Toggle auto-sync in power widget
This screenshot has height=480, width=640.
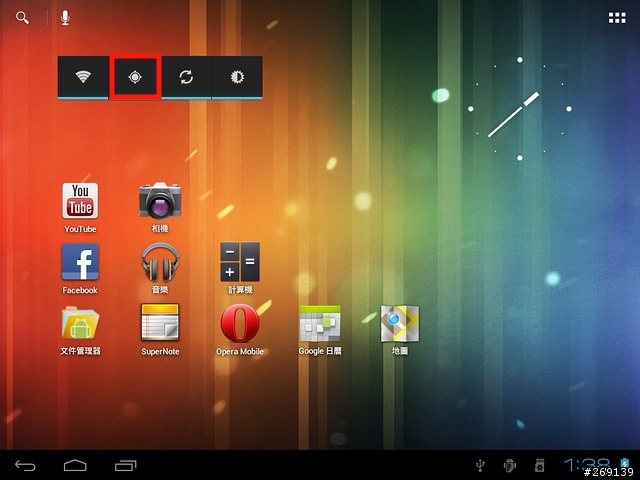186,77
